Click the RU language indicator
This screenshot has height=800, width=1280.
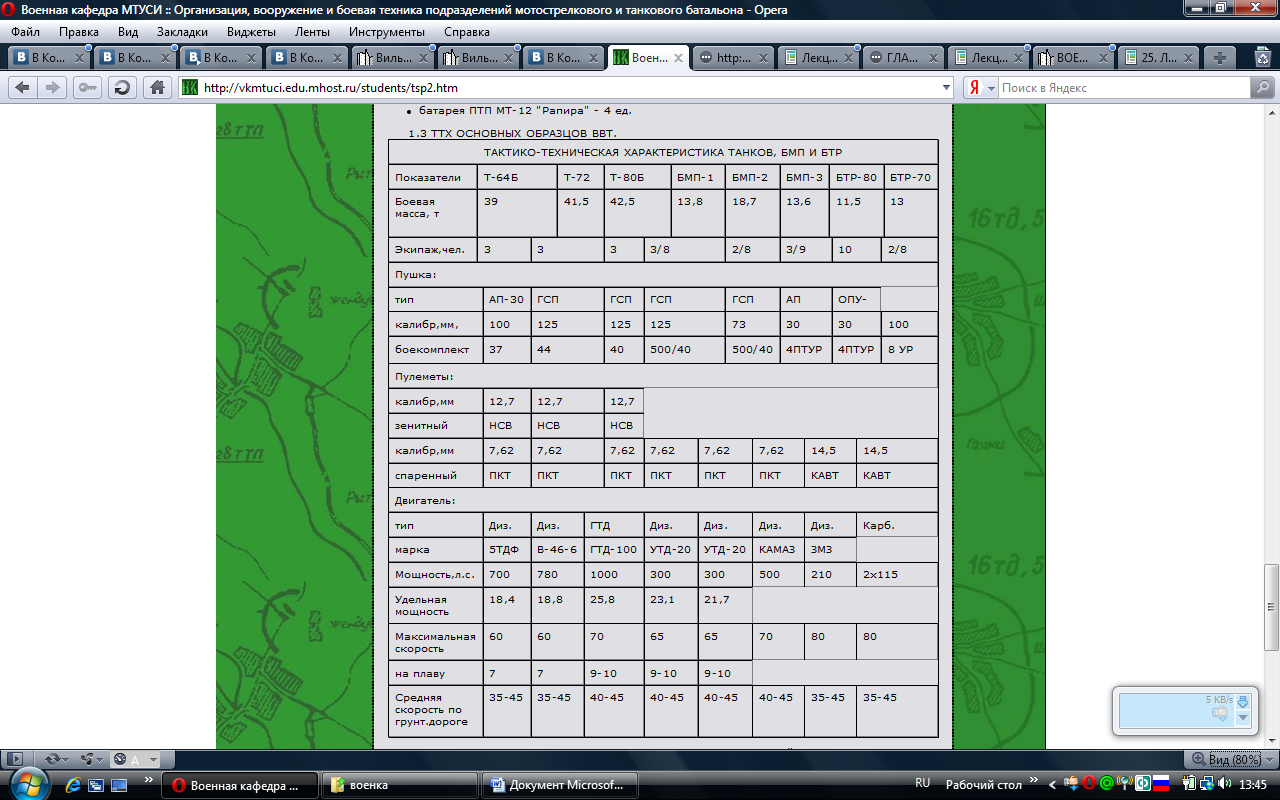pos(922,784)
